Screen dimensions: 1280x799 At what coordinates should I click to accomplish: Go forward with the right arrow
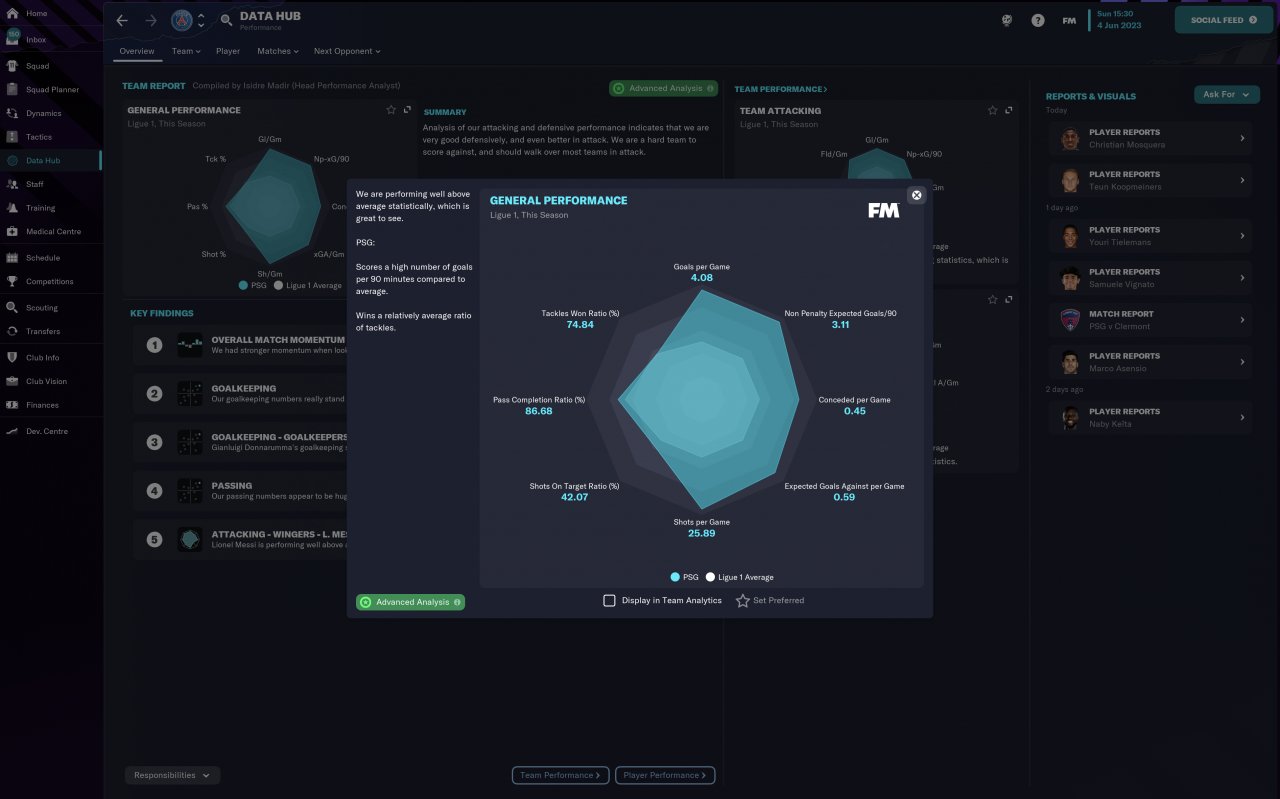coord(151,20)
